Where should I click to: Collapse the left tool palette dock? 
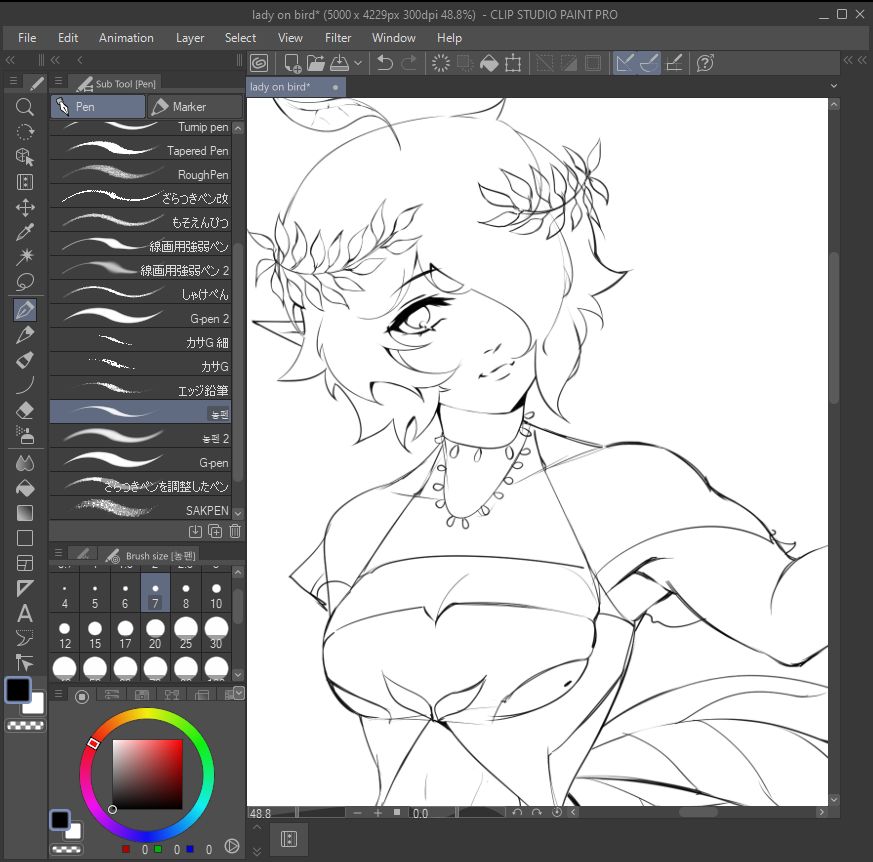coord(10,60)
